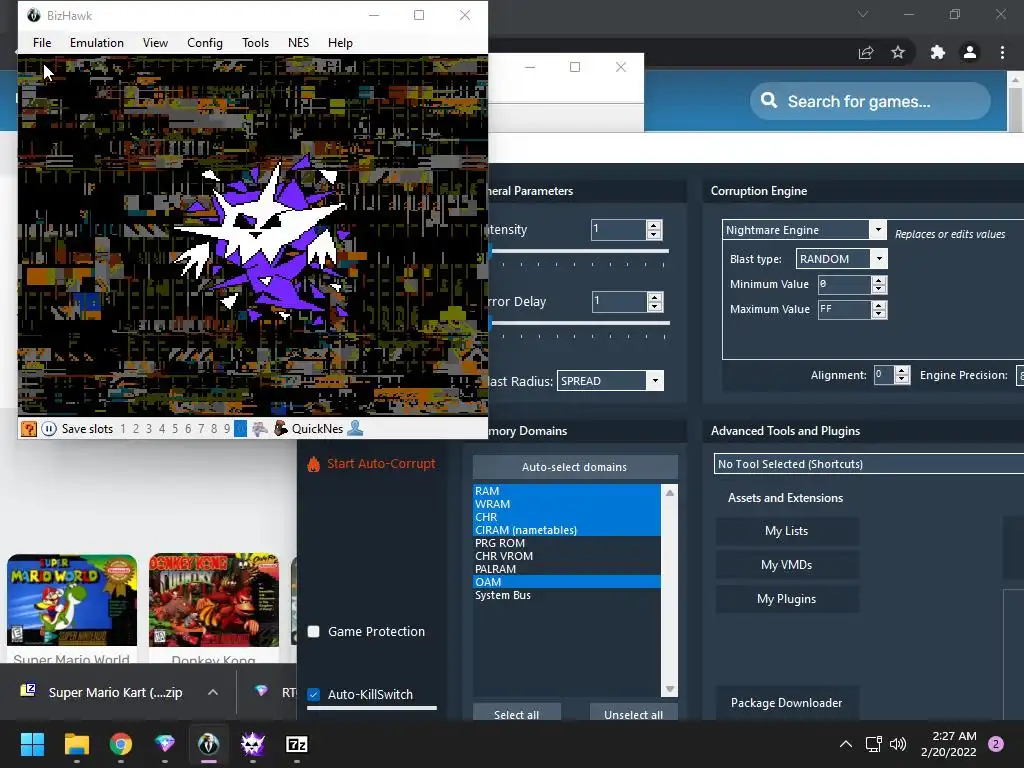Click the Auto-select domains button
Viewport: 1024px width, 768px height.
tap(575, 467)
